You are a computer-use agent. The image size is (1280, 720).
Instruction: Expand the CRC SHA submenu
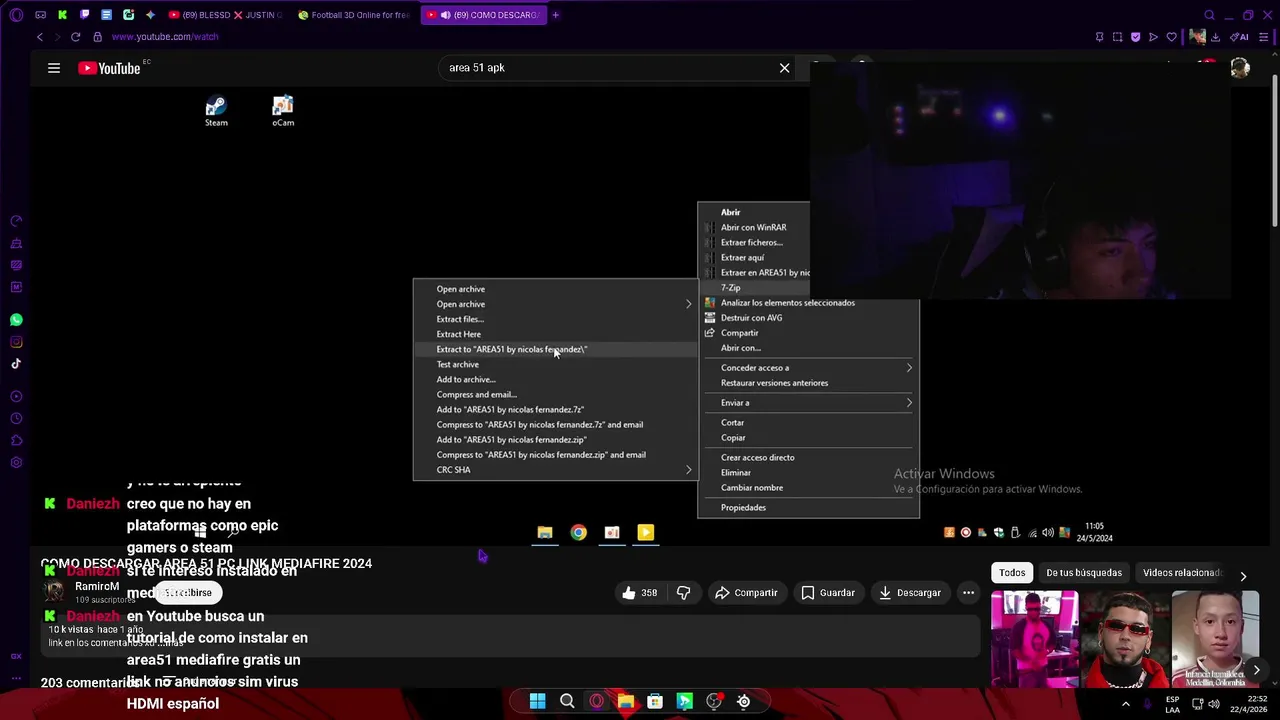[x=554, y=470]
